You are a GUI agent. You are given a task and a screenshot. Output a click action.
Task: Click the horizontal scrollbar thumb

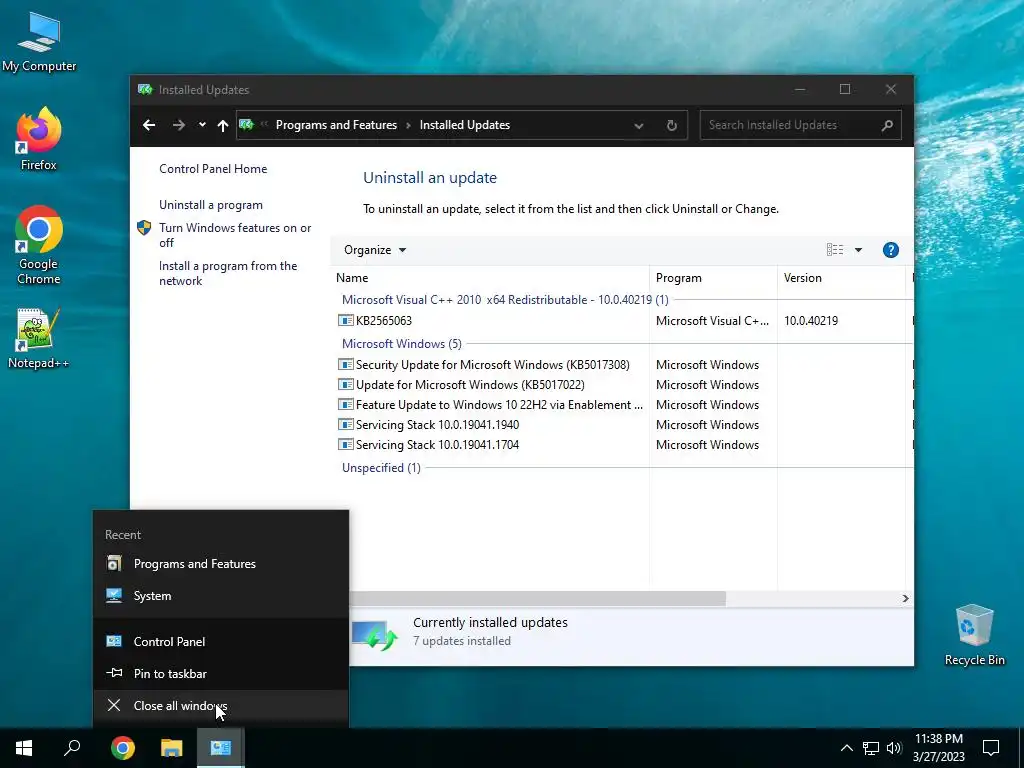tap(537, 598)
